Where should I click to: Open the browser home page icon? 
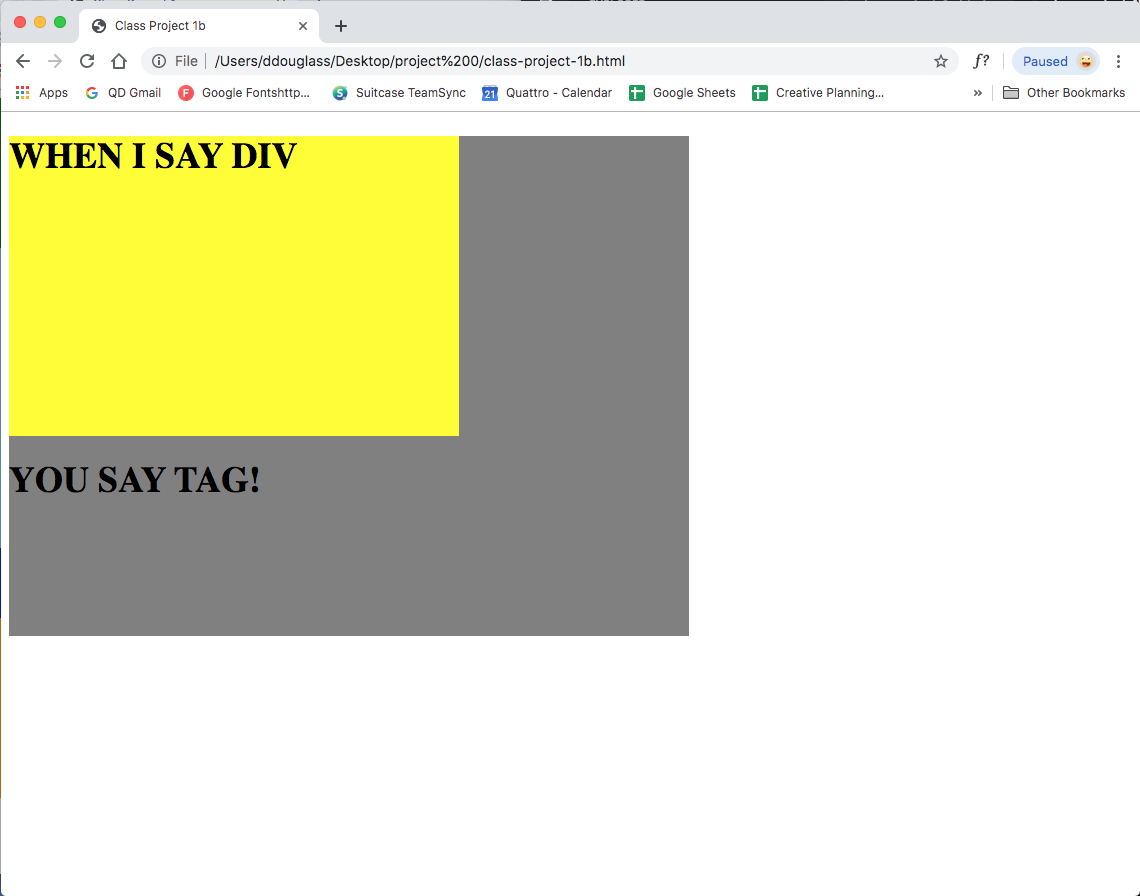pyautogui.click(x=119, y=61)
